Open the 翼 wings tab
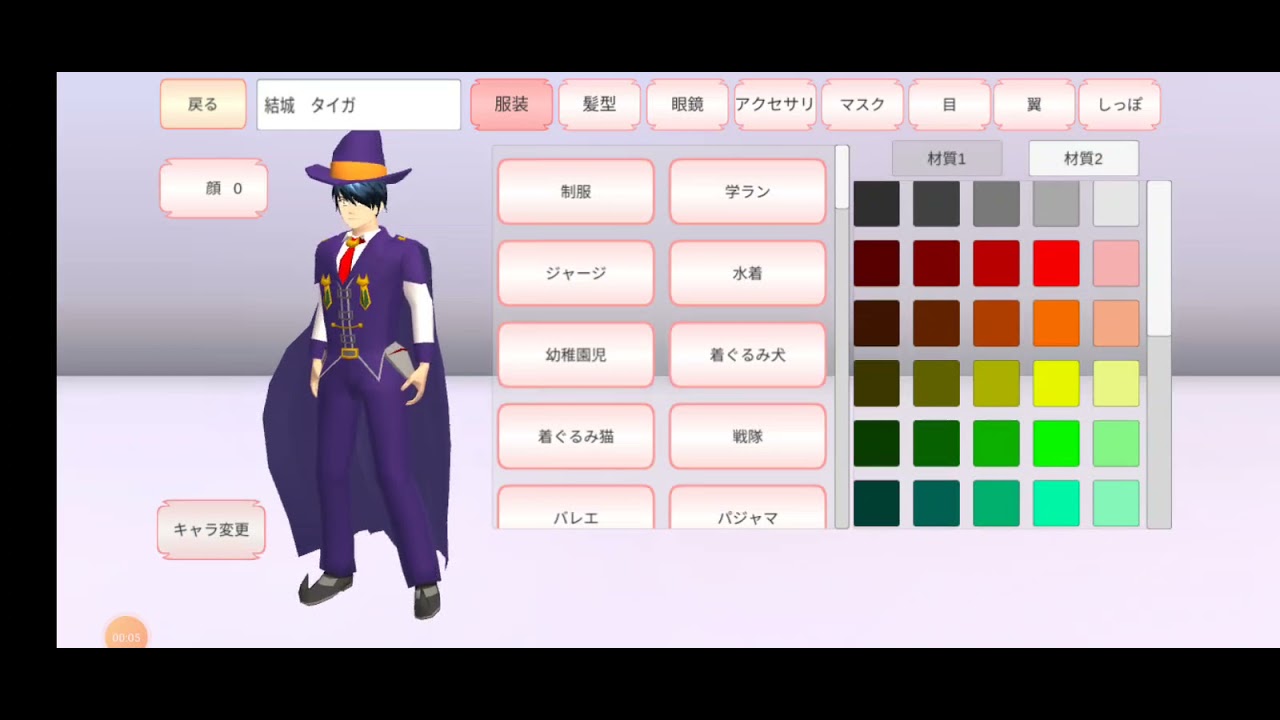 point(1034,104)
